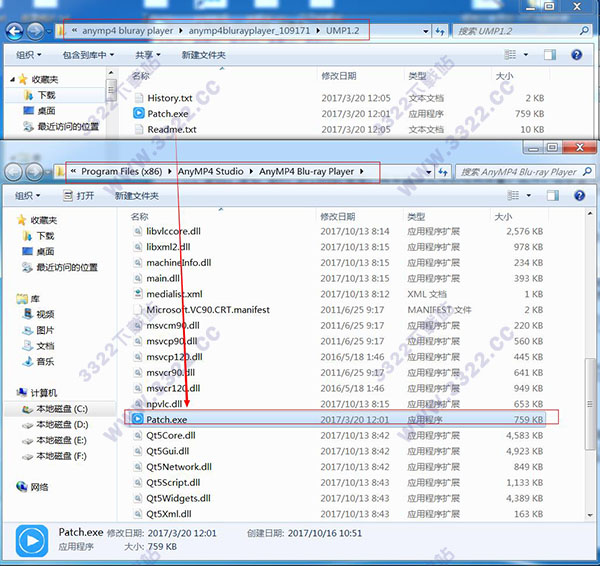Click AnyMP4 Studio breadcrumb
The image size is (600, 566).
point(210,171)
